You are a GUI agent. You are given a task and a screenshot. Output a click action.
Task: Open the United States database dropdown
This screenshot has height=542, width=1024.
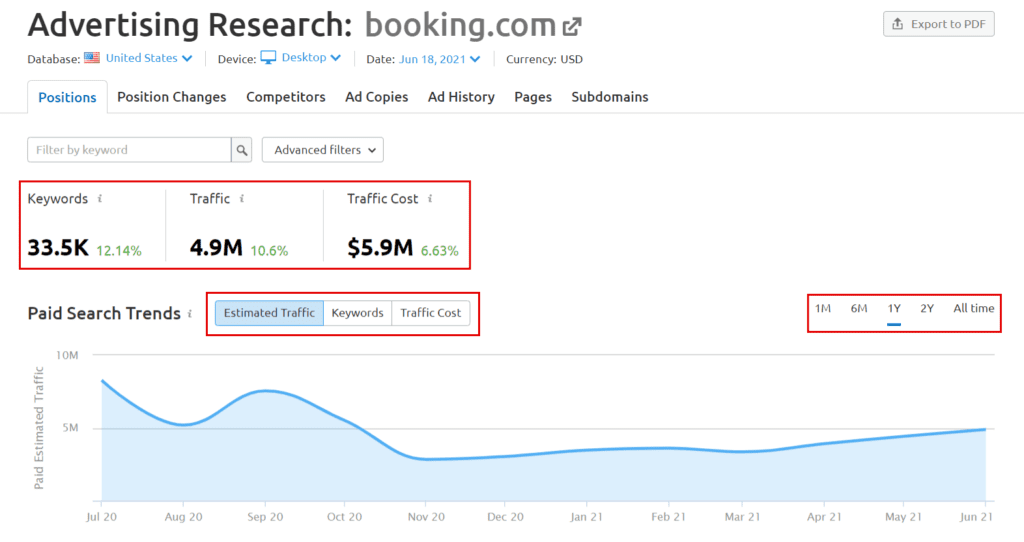pos(149,58)
